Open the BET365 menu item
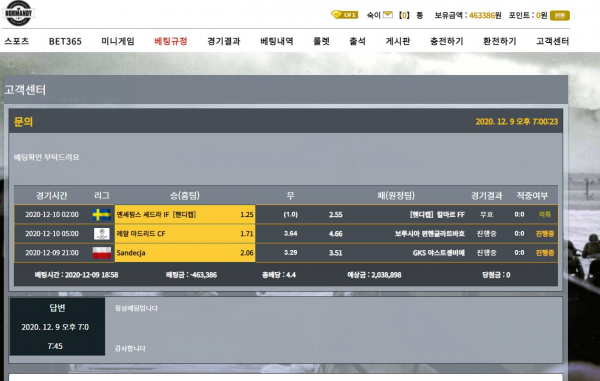The image size is (600, 381). tap(65, 41)
